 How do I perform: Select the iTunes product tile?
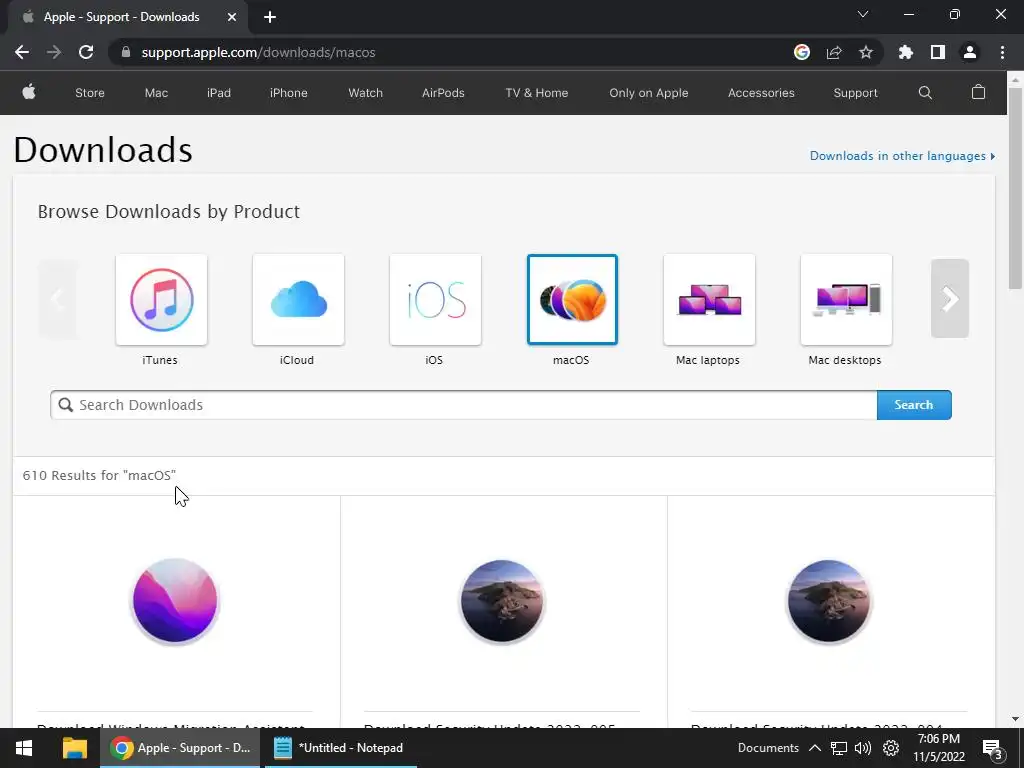pyautogui.click(x=161, y=300)
